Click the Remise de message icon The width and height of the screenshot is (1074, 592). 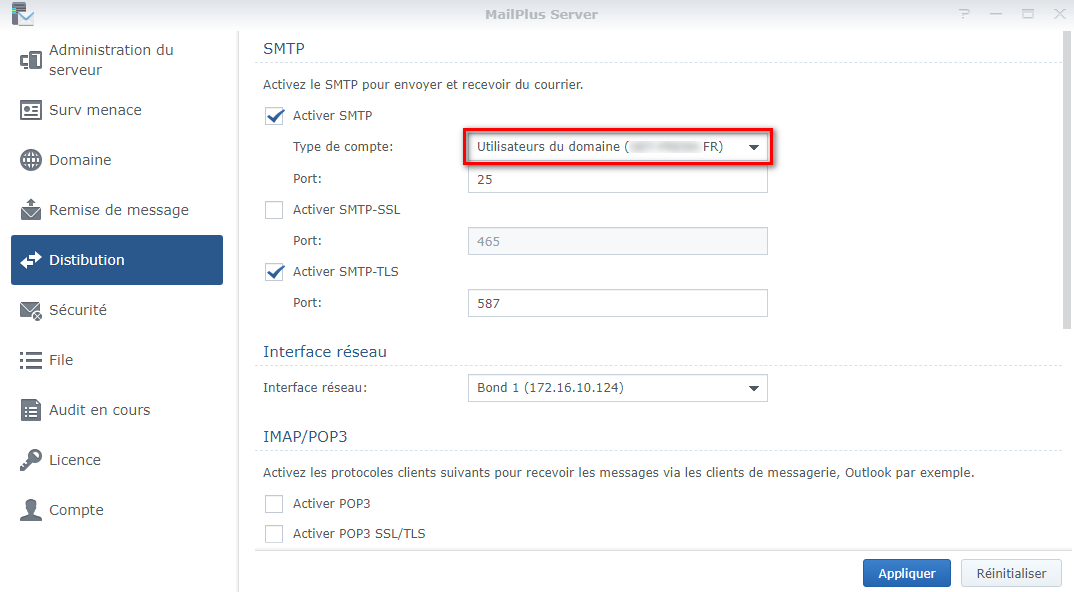[30, 210]
